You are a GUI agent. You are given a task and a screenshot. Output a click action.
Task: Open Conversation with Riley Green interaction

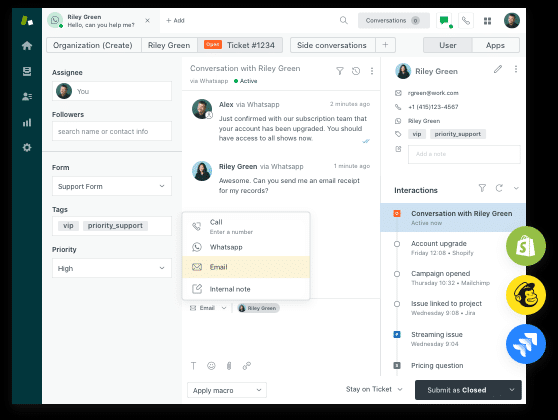(453, 217)
